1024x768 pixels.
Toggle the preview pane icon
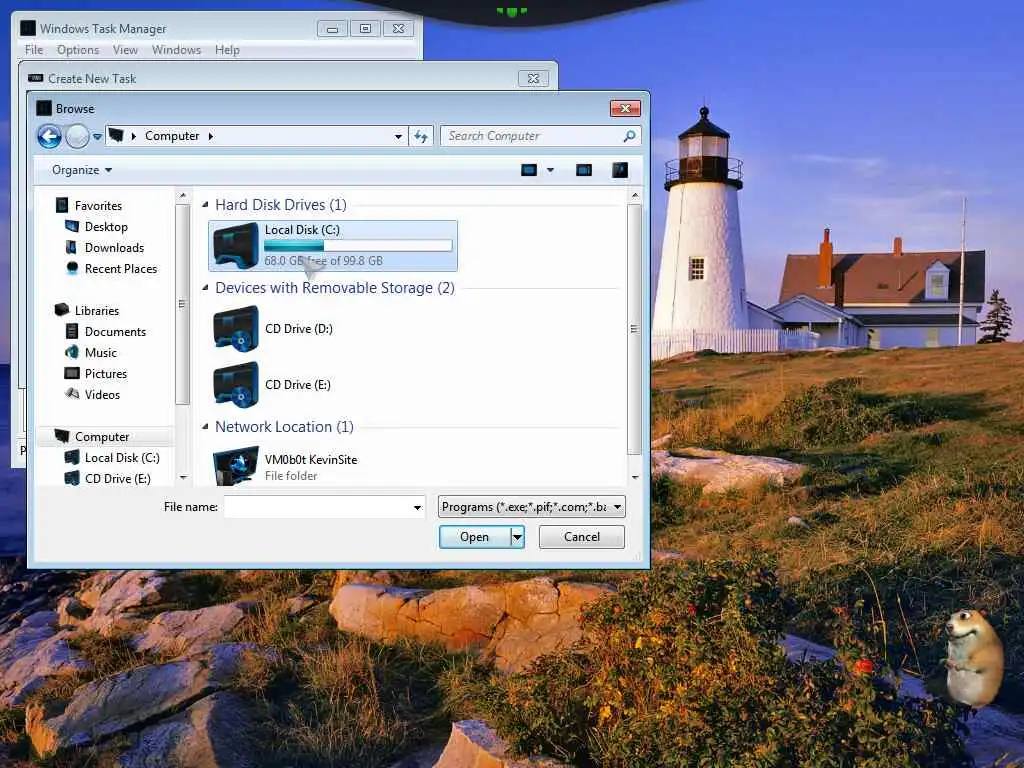click(x=584, y=170)
